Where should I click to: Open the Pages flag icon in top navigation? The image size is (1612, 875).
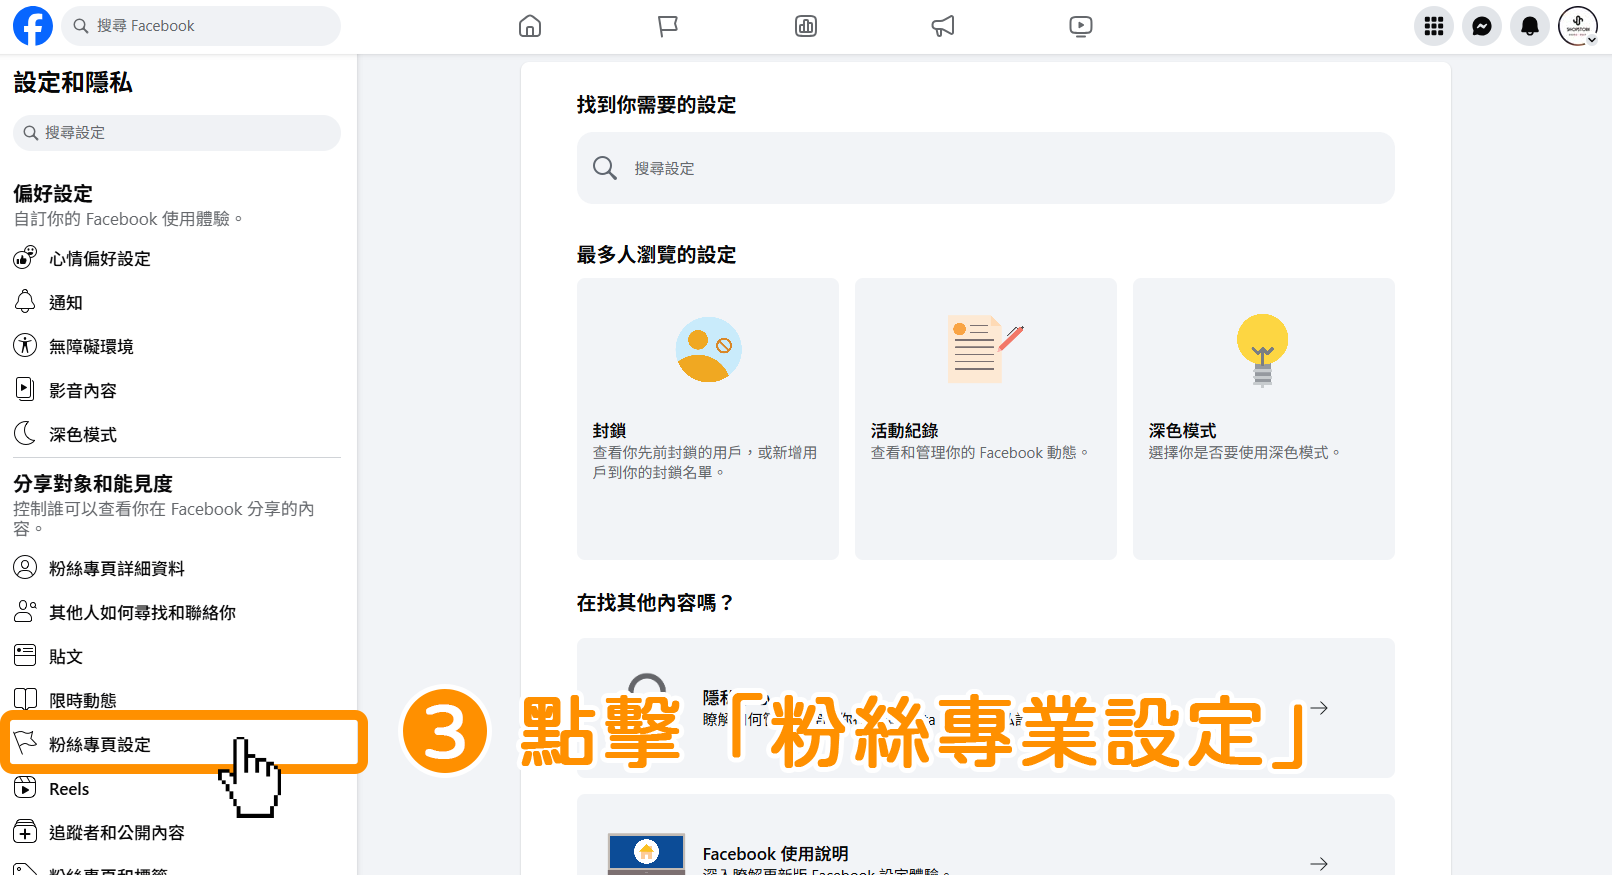(x=668, y=26)
